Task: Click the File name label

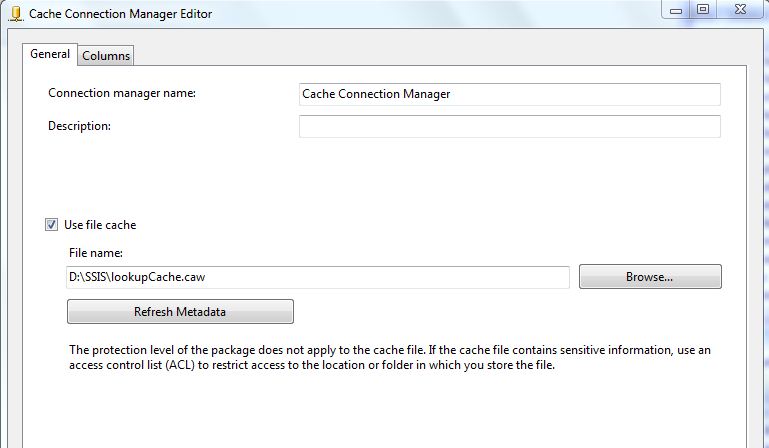Action: pyautogui.click(x=95, y=254)
